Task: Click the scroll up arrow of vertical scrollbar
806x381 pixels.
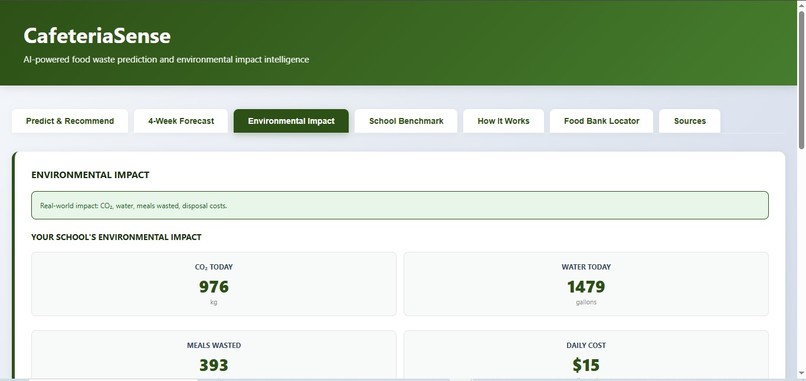Action: (801, 5)
